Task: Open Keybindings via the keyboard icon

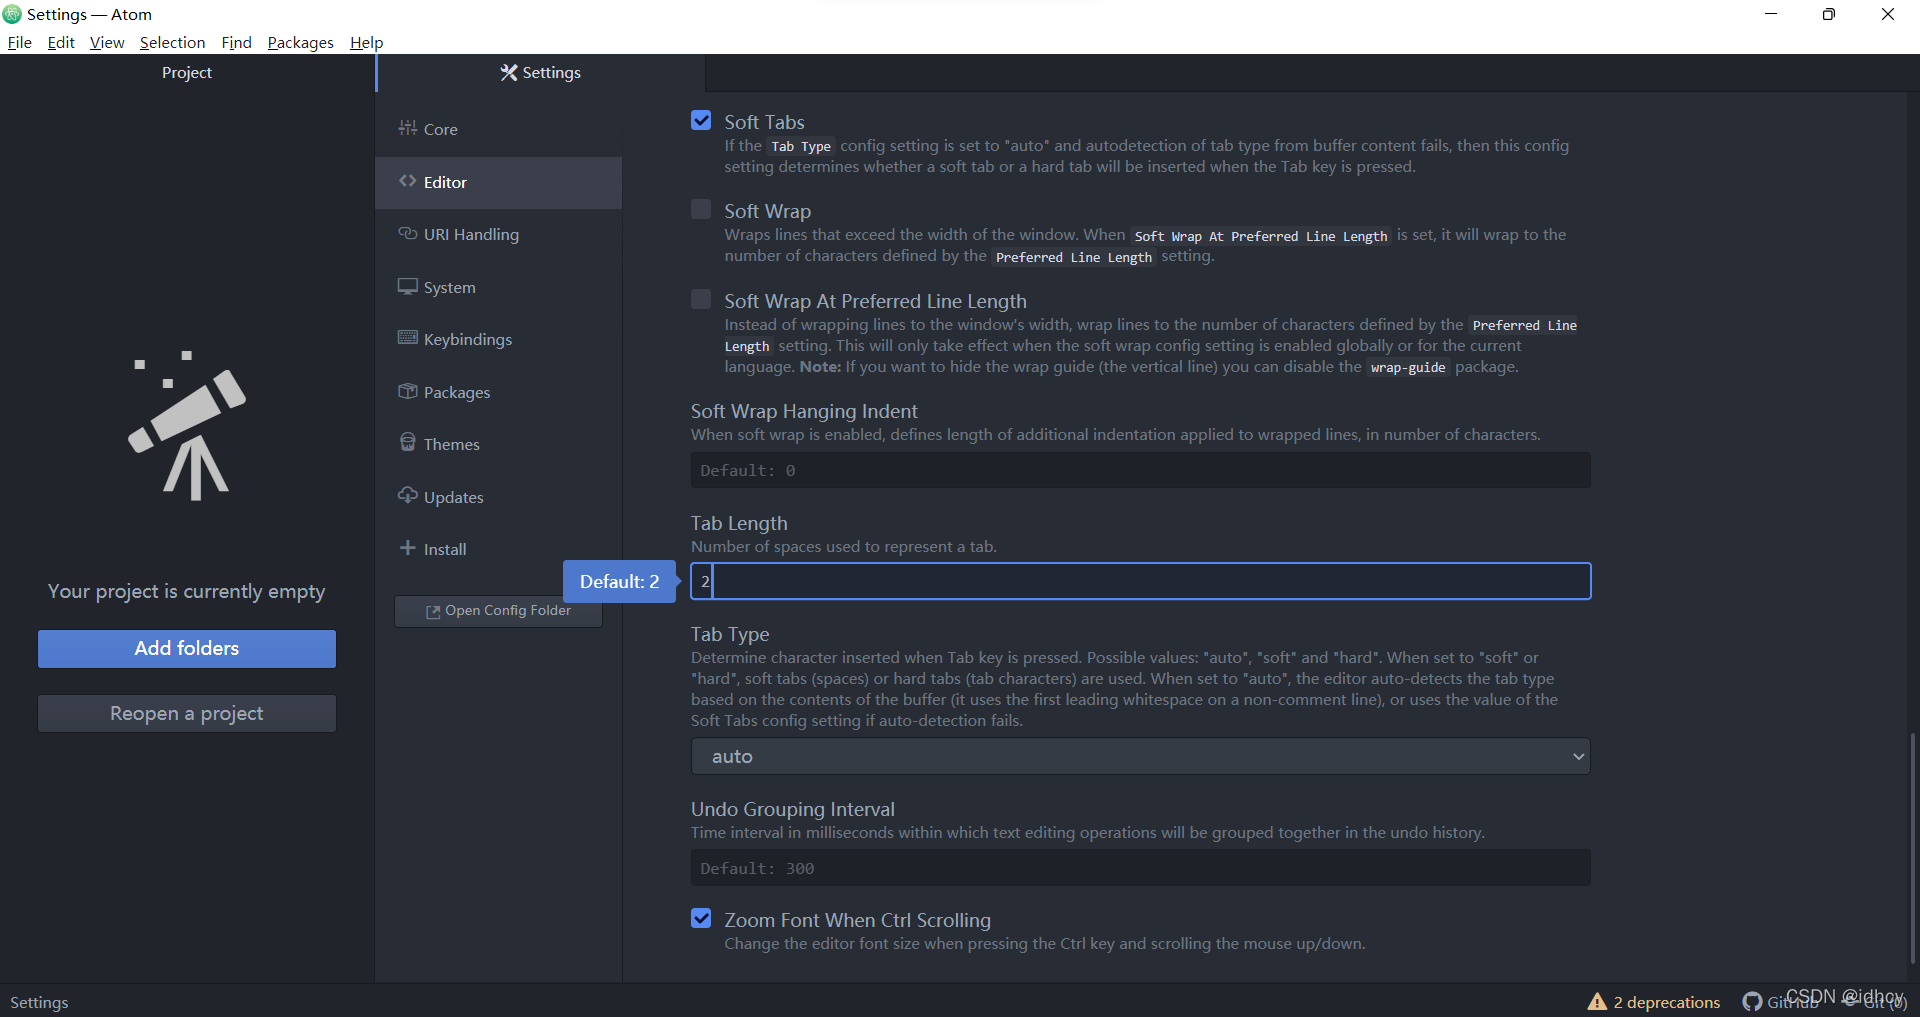Action: coord(407,338)
